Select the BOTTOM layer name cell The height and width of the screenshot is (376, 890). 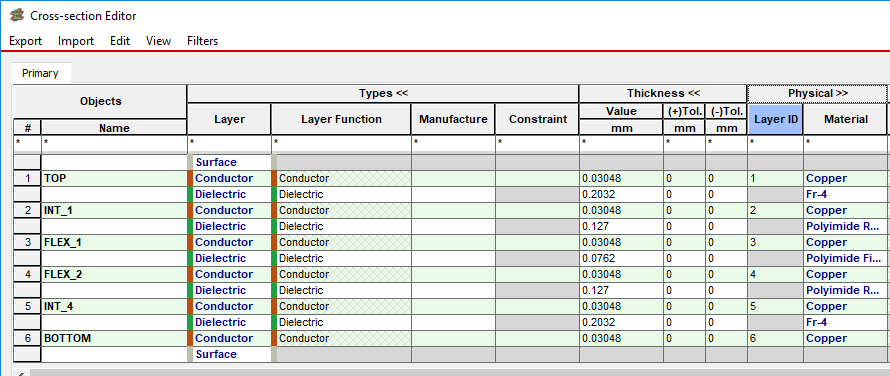point(114,338)
